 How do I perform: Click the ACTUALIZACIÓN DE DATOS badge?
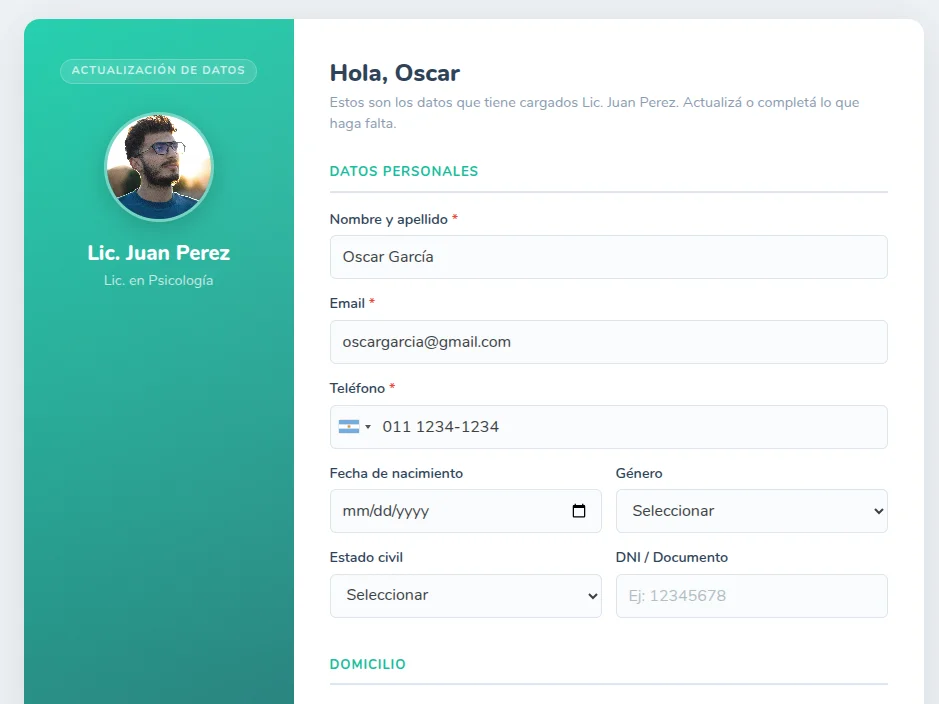tap(159, 71)
